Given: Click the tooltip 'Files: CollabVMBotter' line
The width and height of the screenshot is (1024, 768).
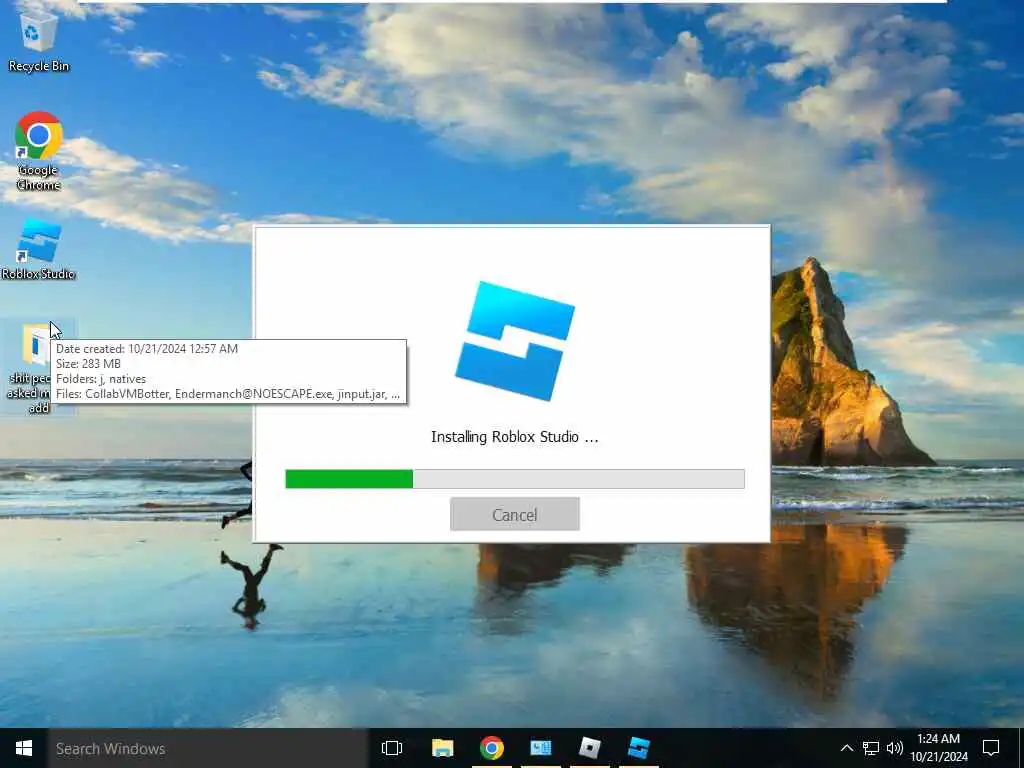Looking at the screenshot, I should click(227, 394).
